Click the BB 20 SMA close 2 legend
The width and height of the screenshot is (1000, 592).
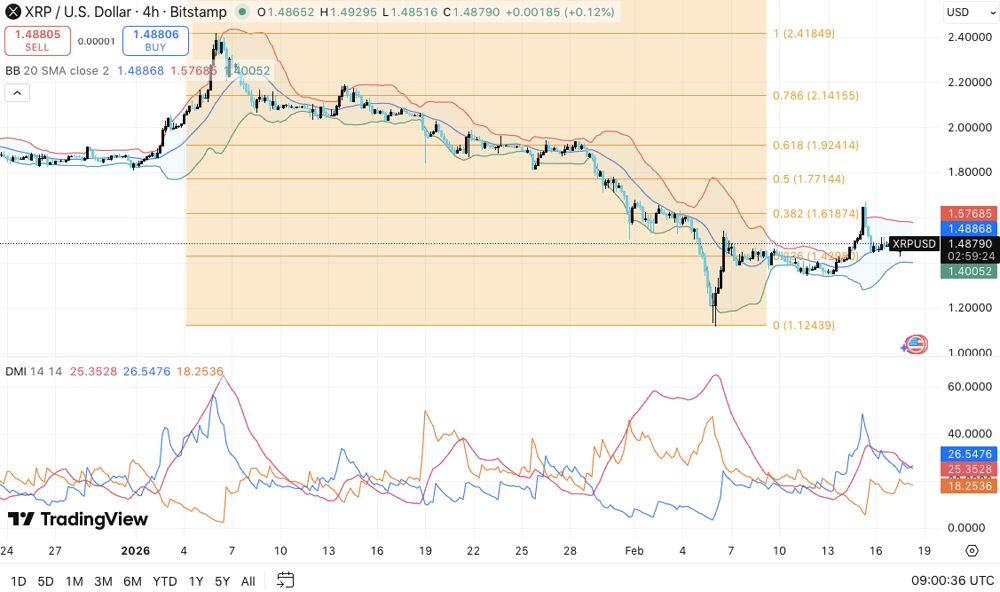[57, 71]
